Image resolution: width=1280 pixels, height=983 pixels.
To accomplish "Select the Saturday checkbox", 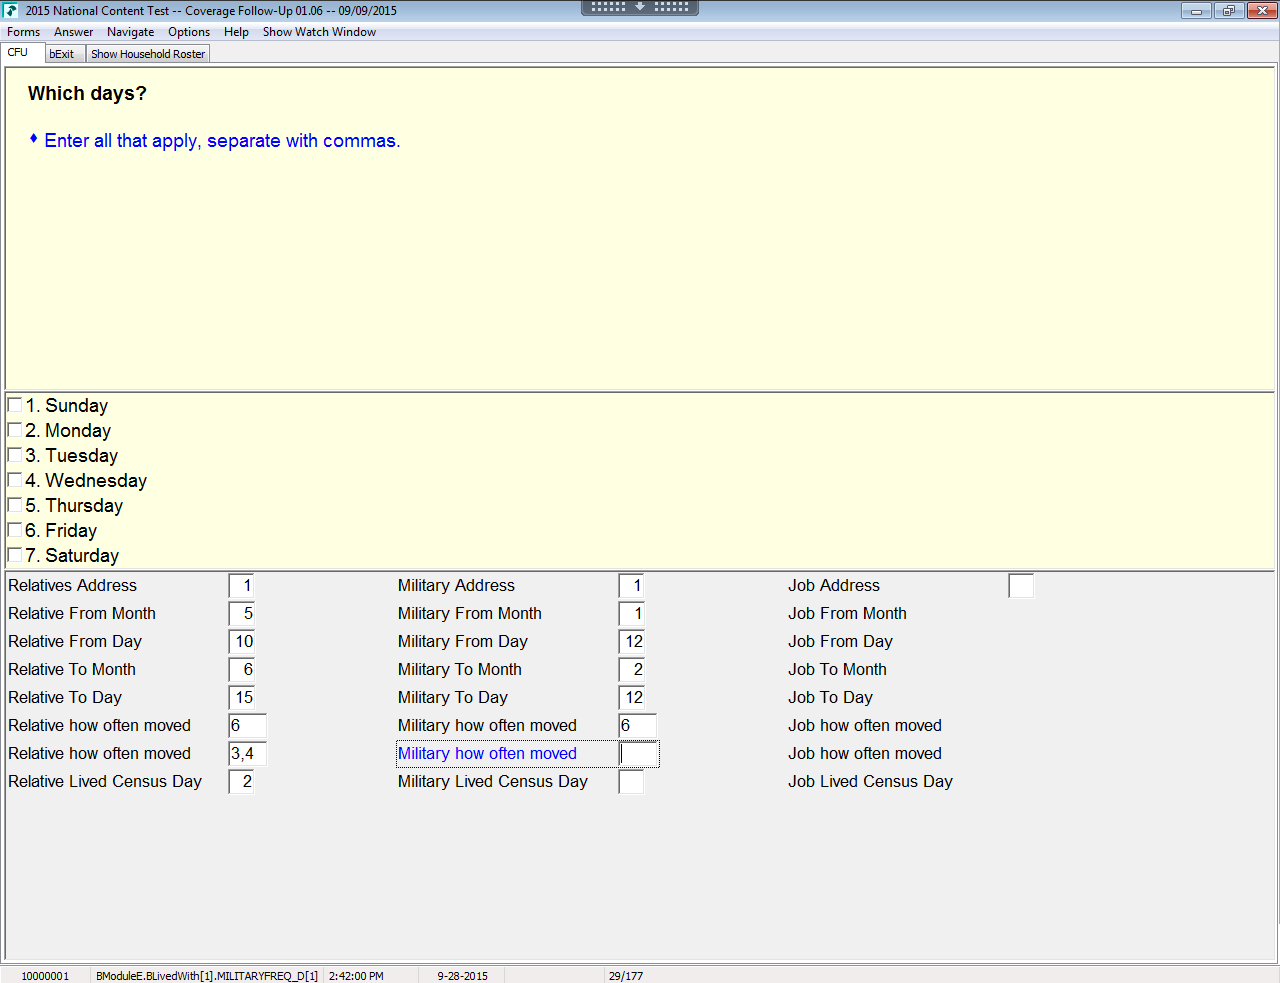I will pos(15,555).
